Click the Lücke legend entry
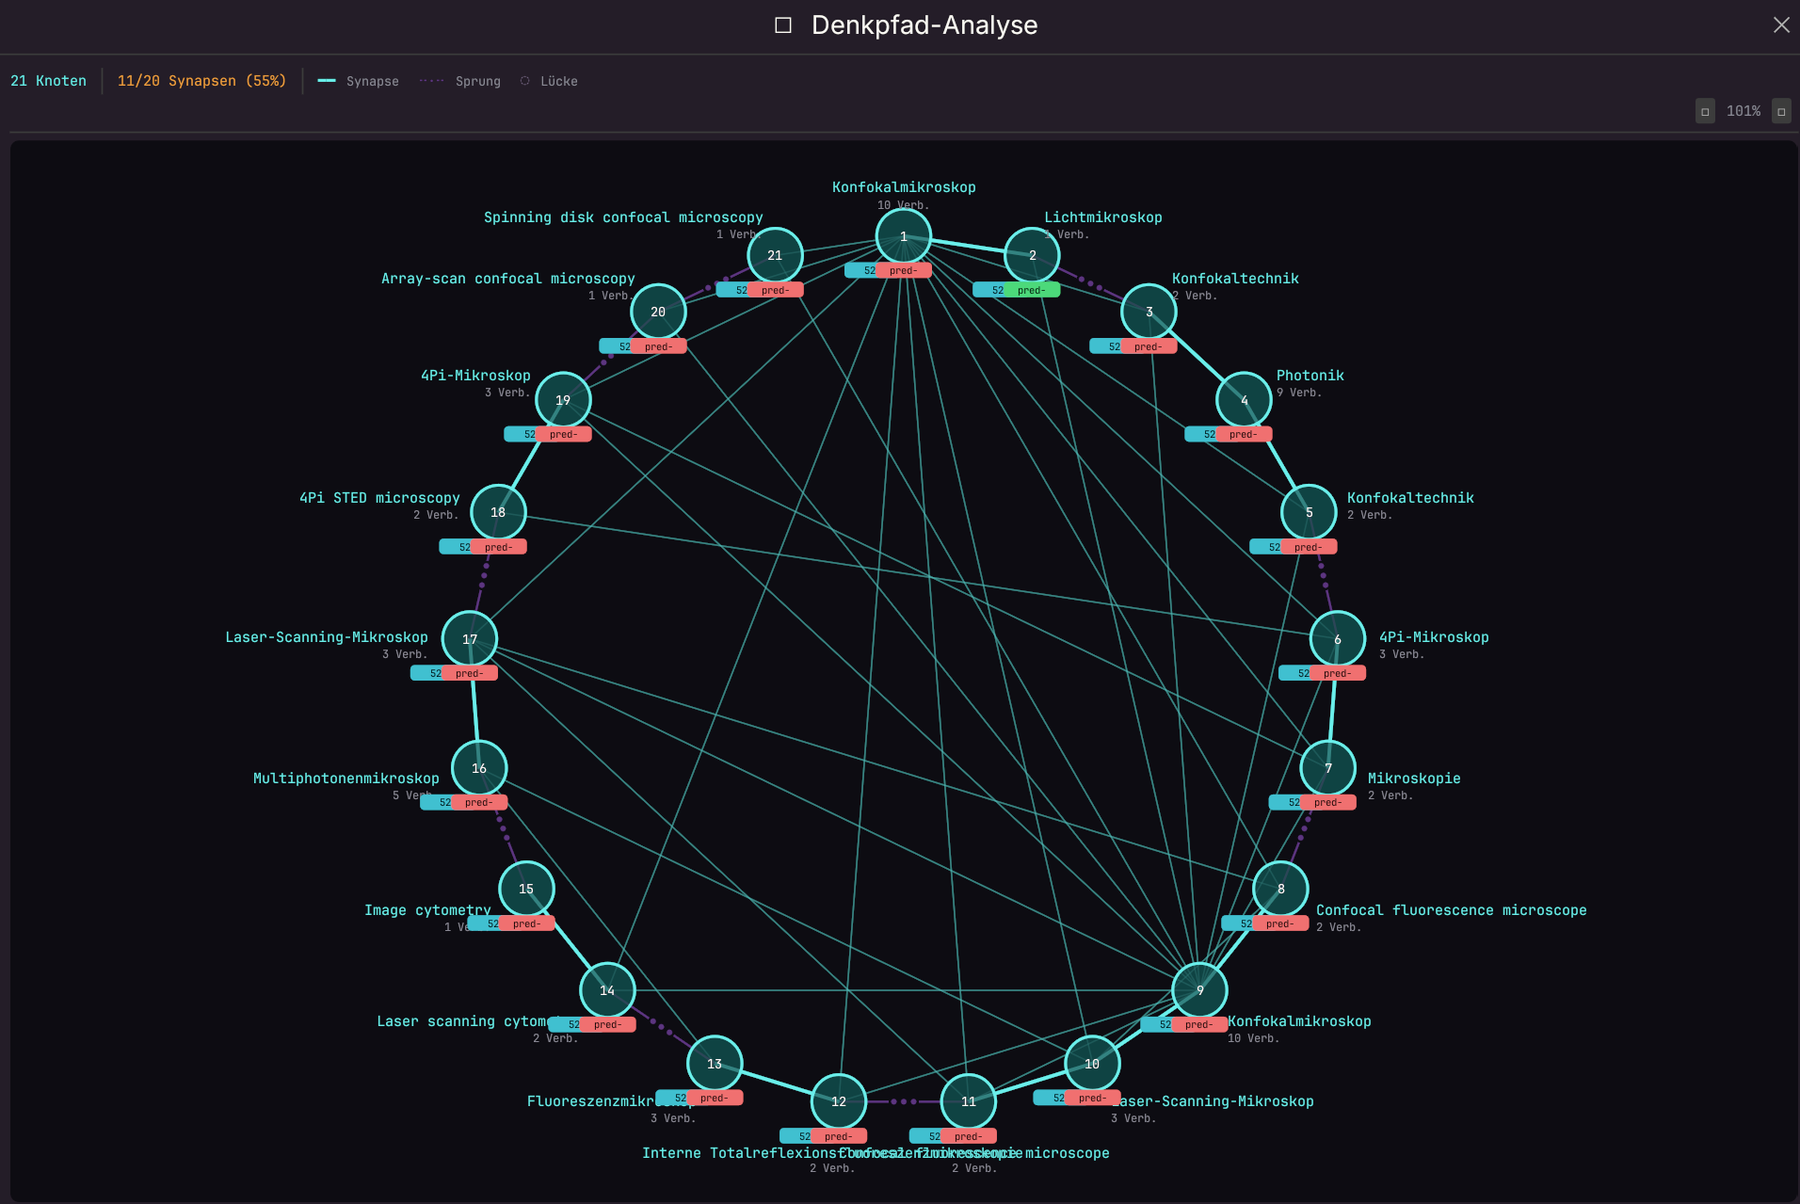This screenshot has height=1204, width=1800. coord(549,81)
